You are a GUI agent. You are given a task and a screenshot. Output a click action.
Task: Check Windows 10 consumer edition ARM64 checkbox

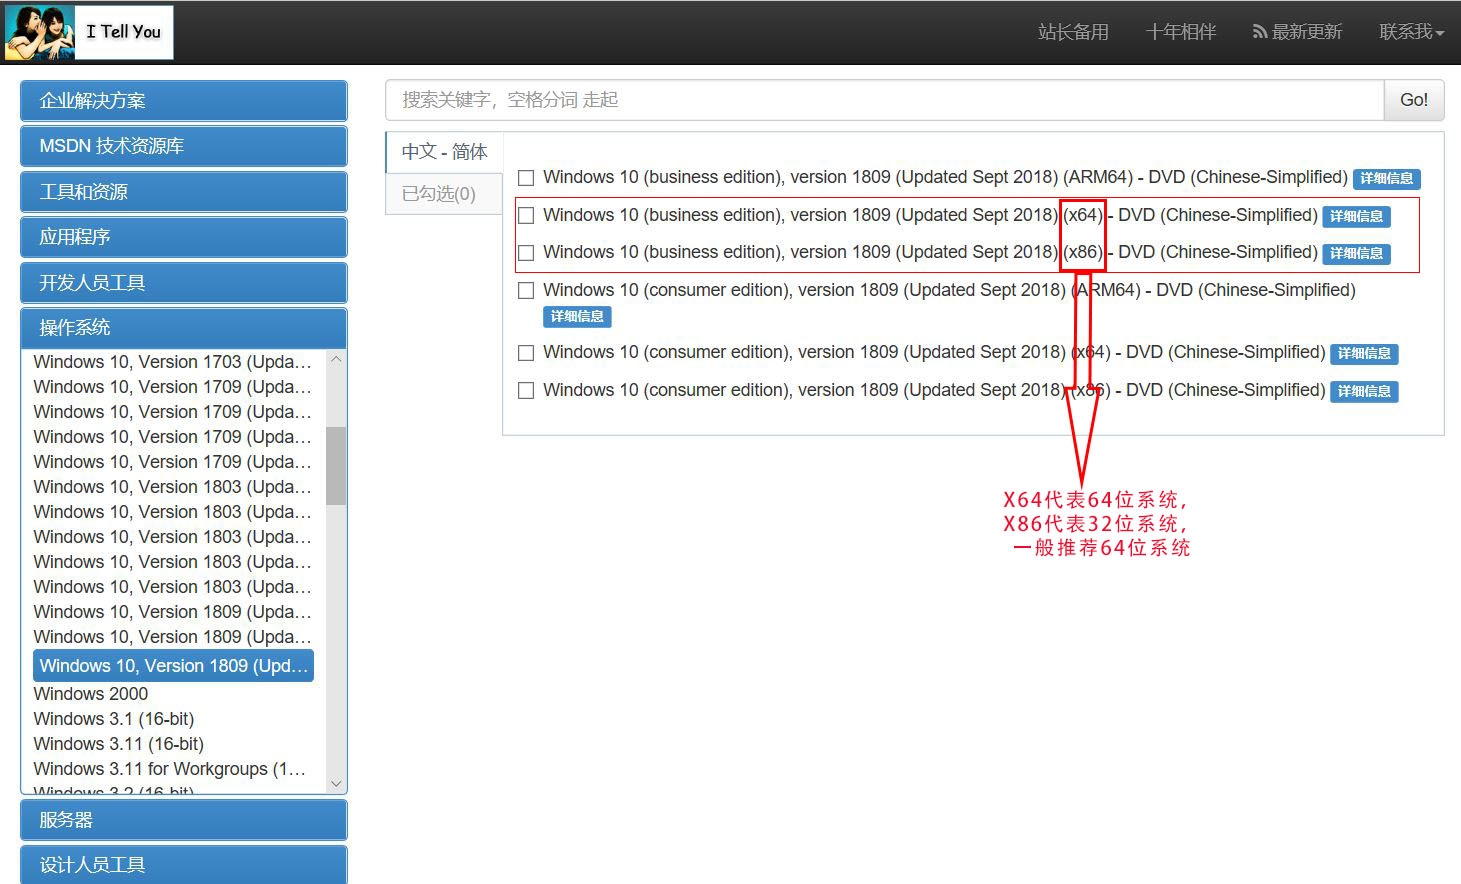(x=526, y=290)
